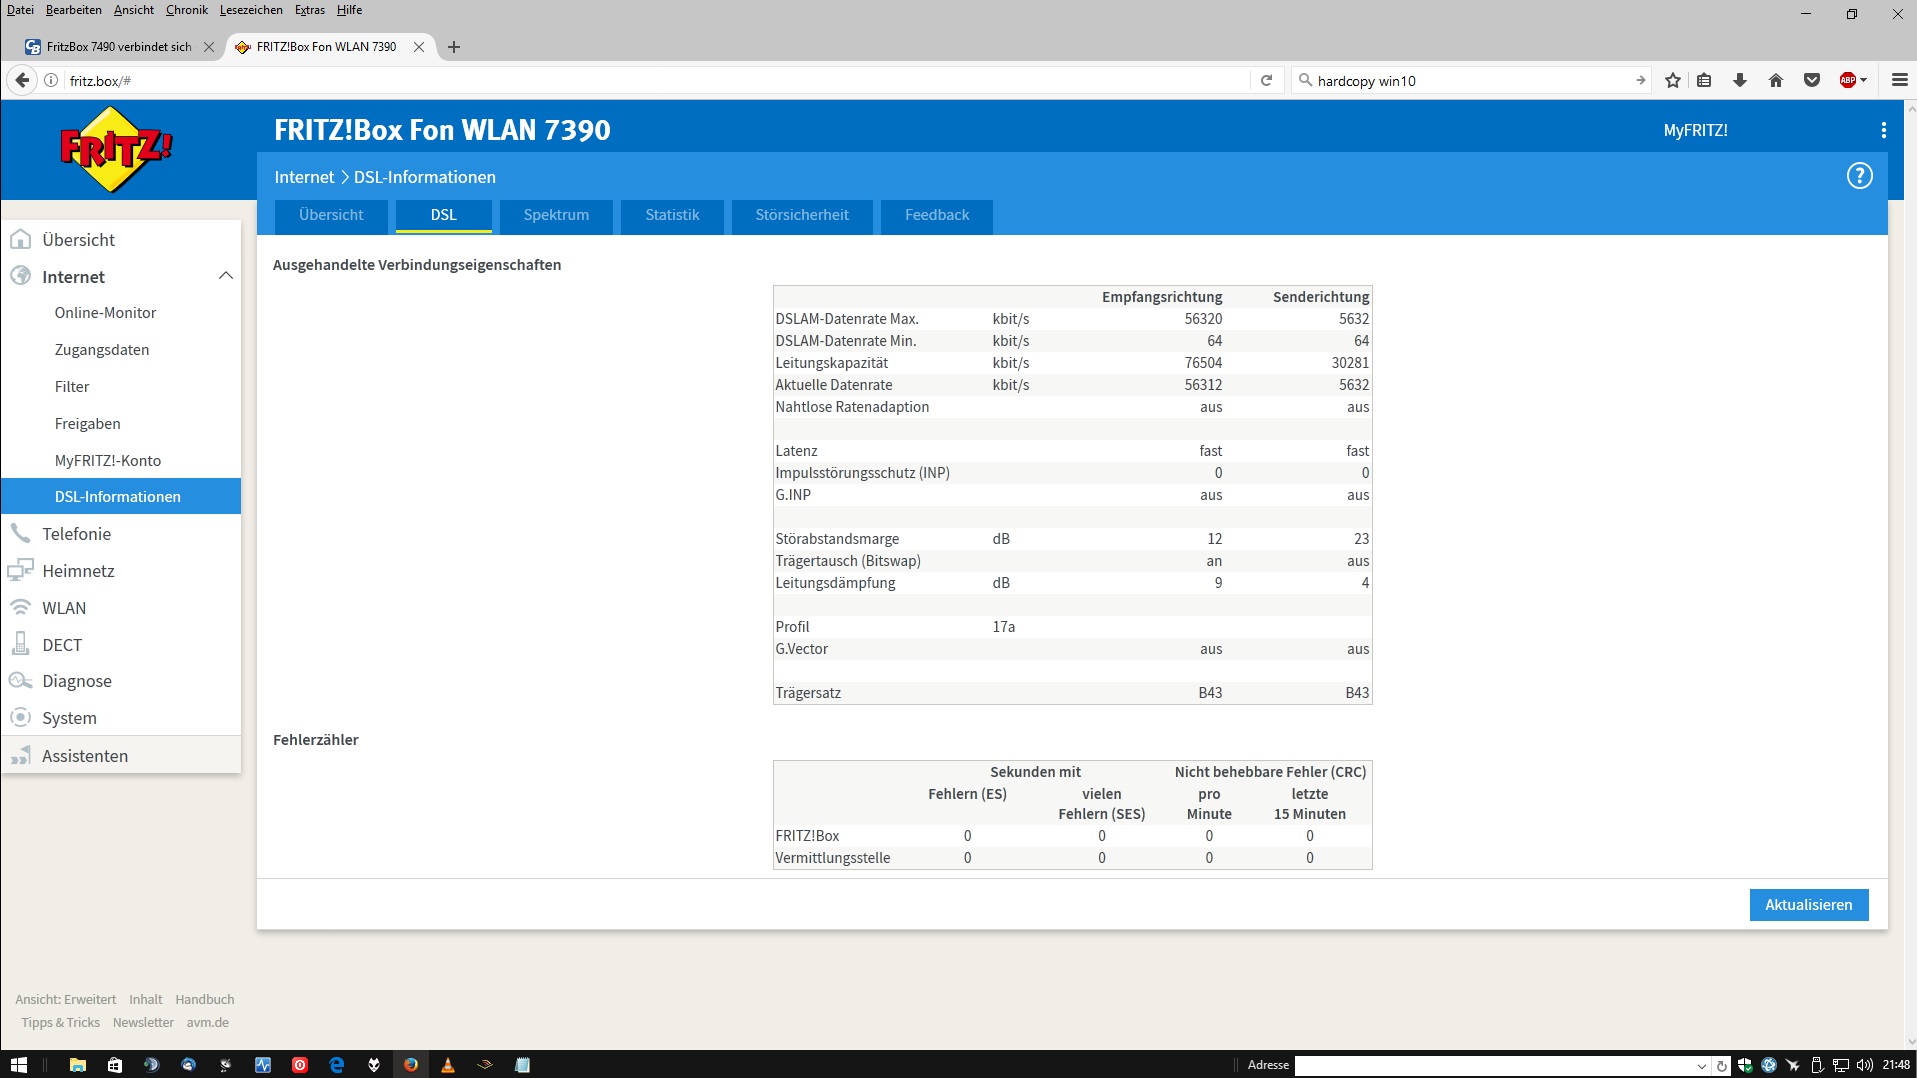Open File Explorer from the taskbar

[x=77, y=1065]
